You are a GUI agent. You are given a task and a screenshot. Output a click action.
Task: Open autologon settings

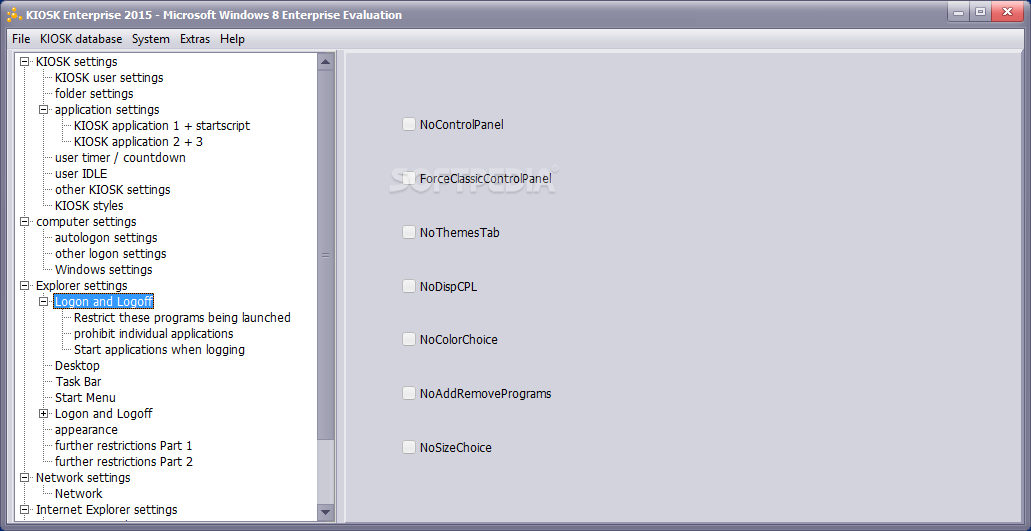pos(106,237)
